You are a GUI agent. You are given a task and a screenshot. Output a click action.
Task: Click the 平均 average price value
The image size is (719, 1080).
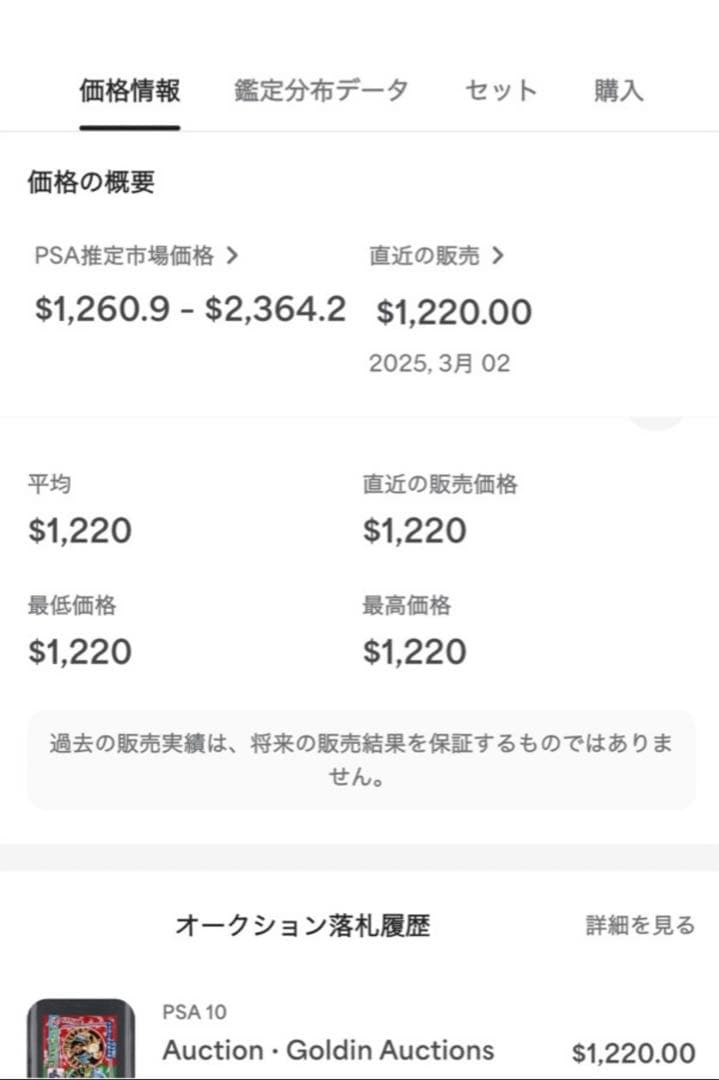pyautogui.click(x=78, y=530)
